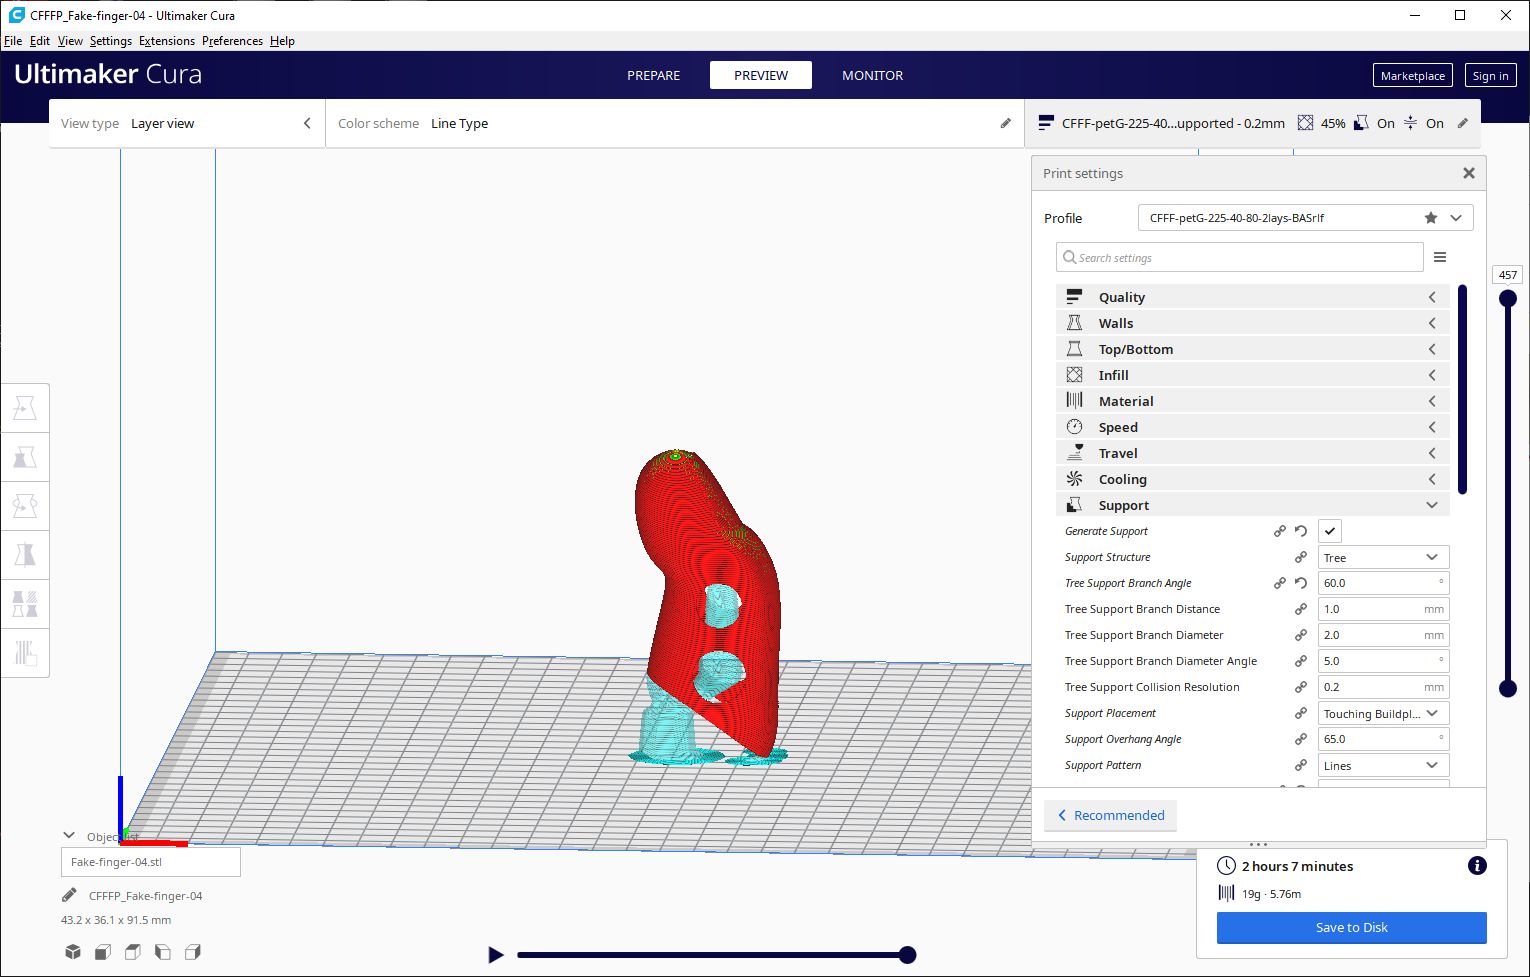
Task: Open the Extensions menu
Action: [167, 41]
